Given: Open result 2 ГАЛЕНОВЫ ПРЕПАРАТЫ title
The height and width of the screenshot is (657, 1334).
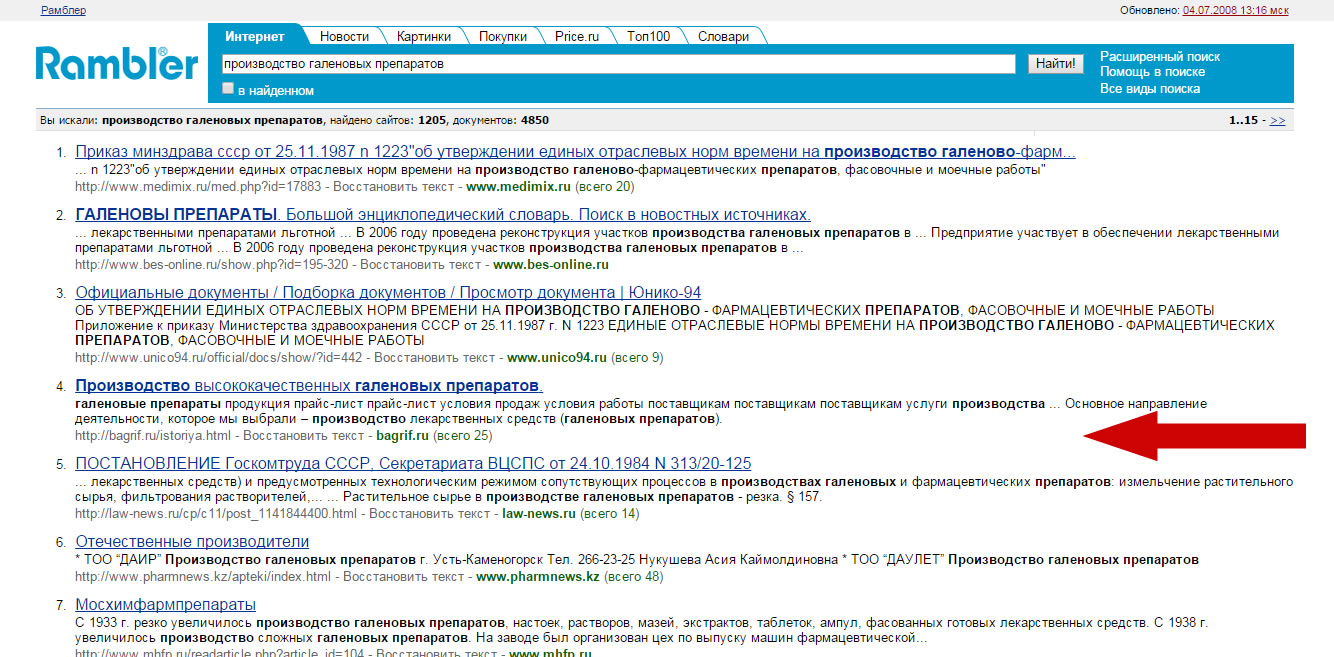Looking at the screenshot, I should tap(443, 215).
